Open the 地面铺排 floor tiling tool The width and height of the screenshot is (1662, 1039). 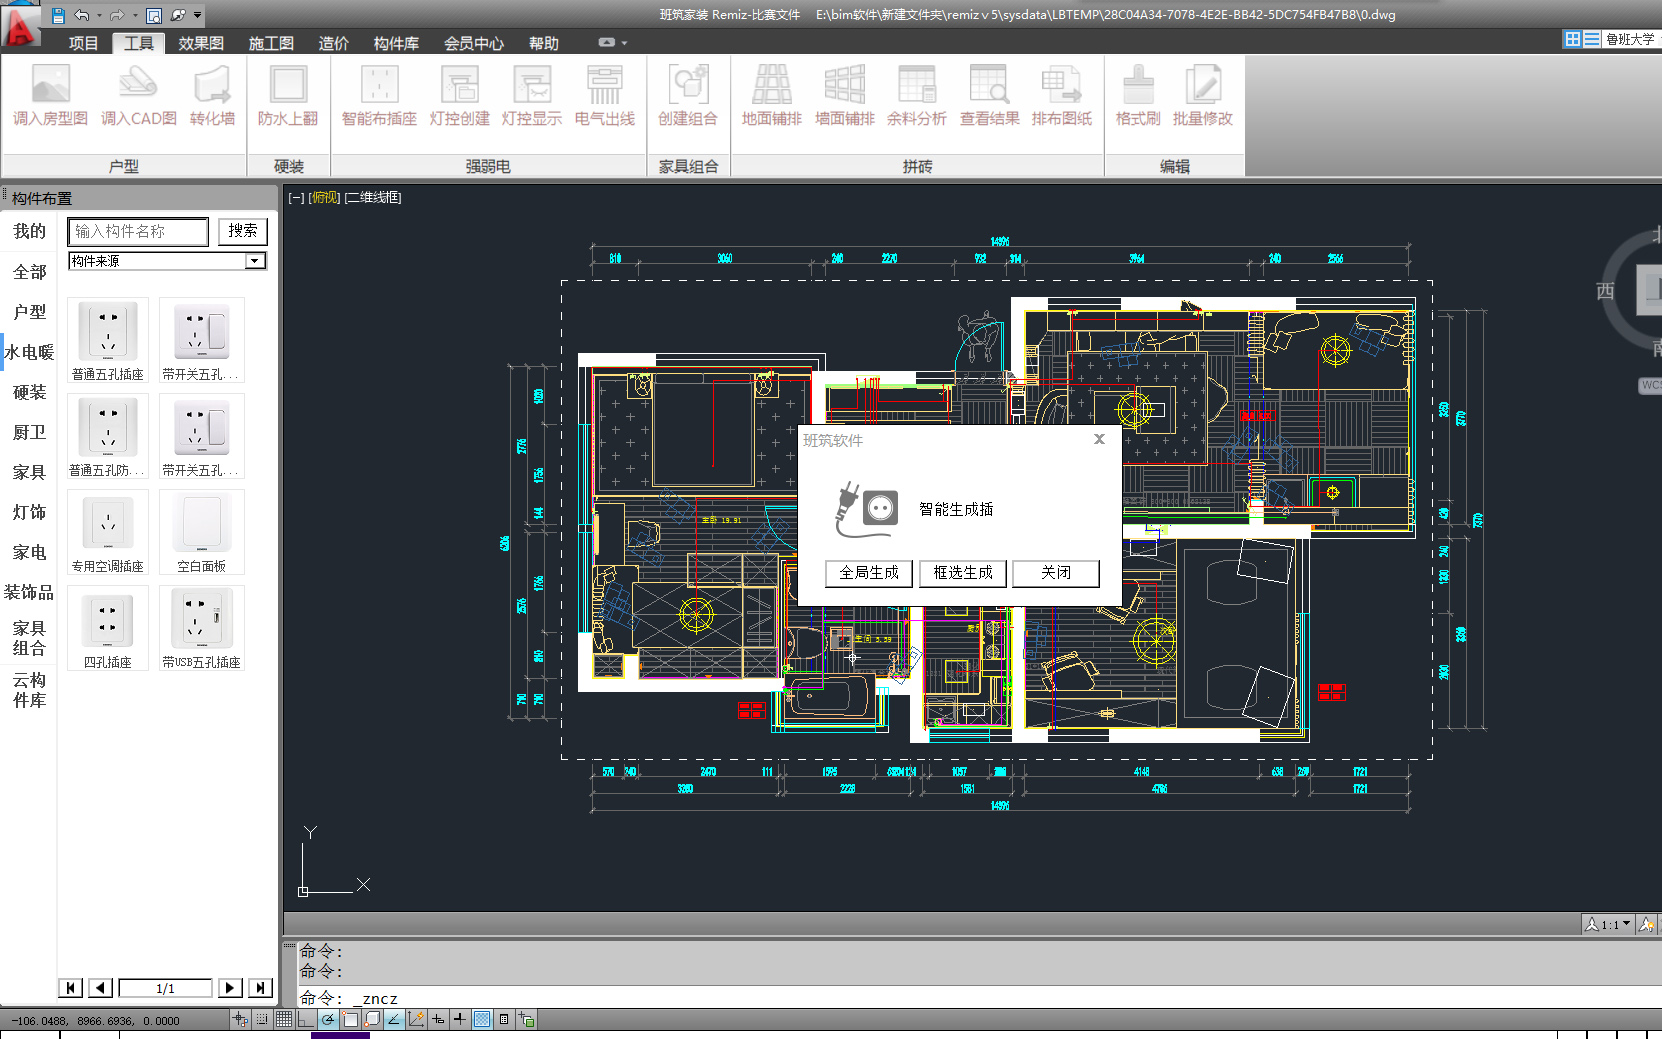pyautogui.click(x=771, y=96)
